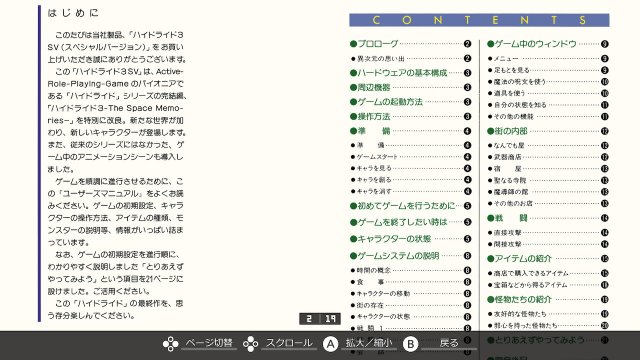Open the キャラを見る sub-entry
Viewport: 640px width, 360px height.
(x=411, y=168)
